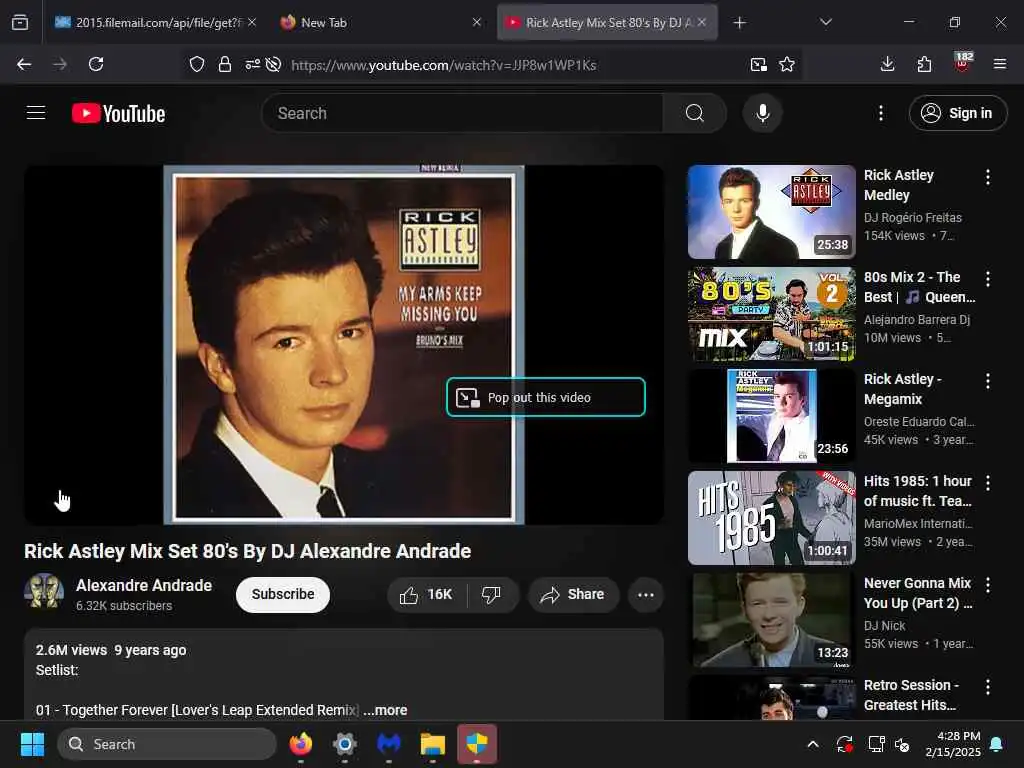Dislike this video
The image size is (1024, 768).
click(x=491, y=594)
